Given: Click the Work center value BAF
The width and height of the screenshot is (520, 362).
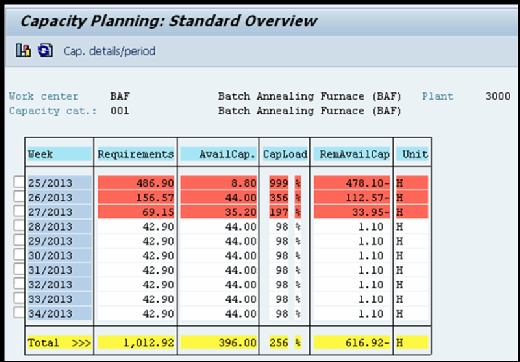Looking at the screenshot, I should pos(120,96).
